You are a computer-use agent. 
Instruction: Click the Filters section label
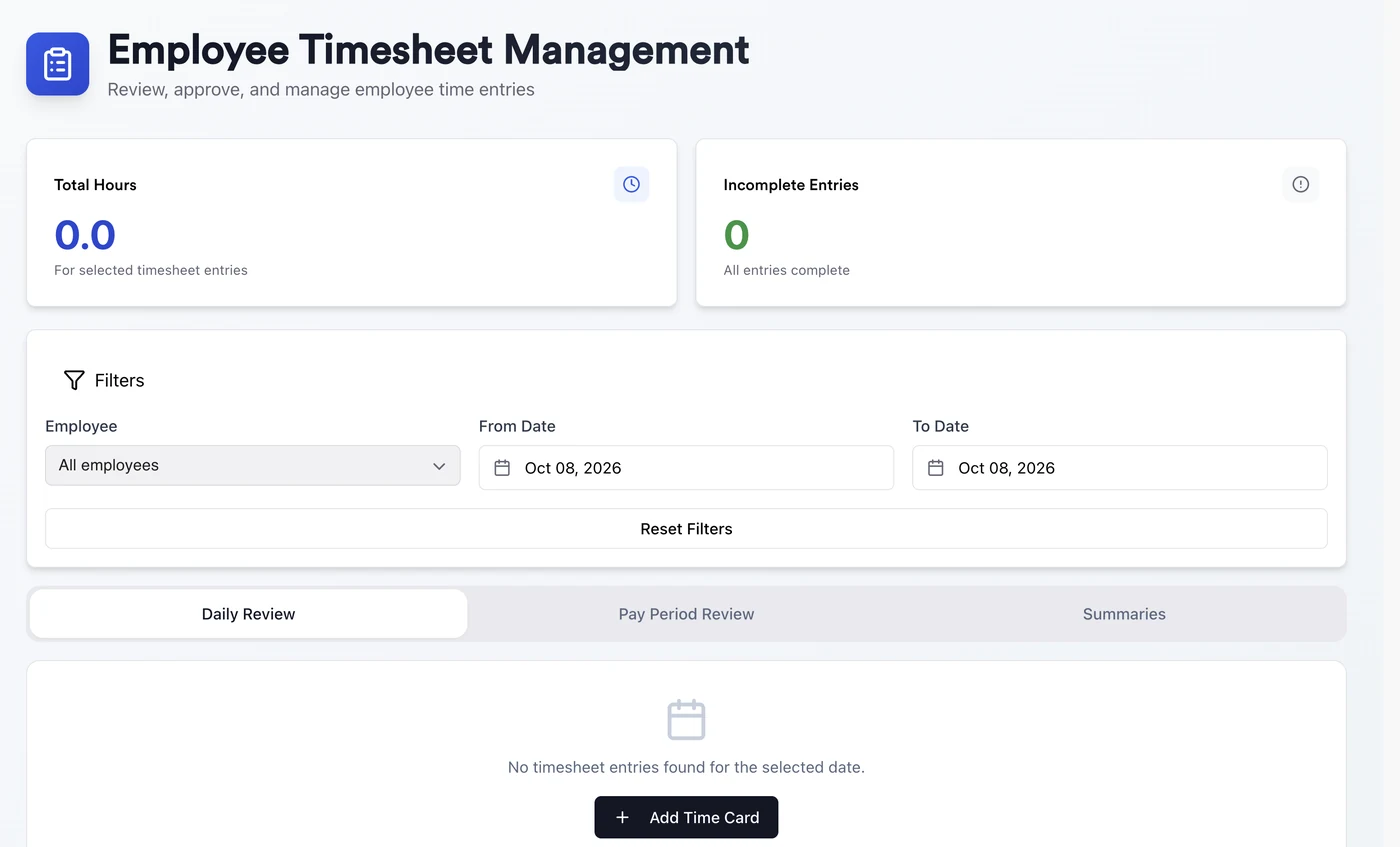[120, 380]
